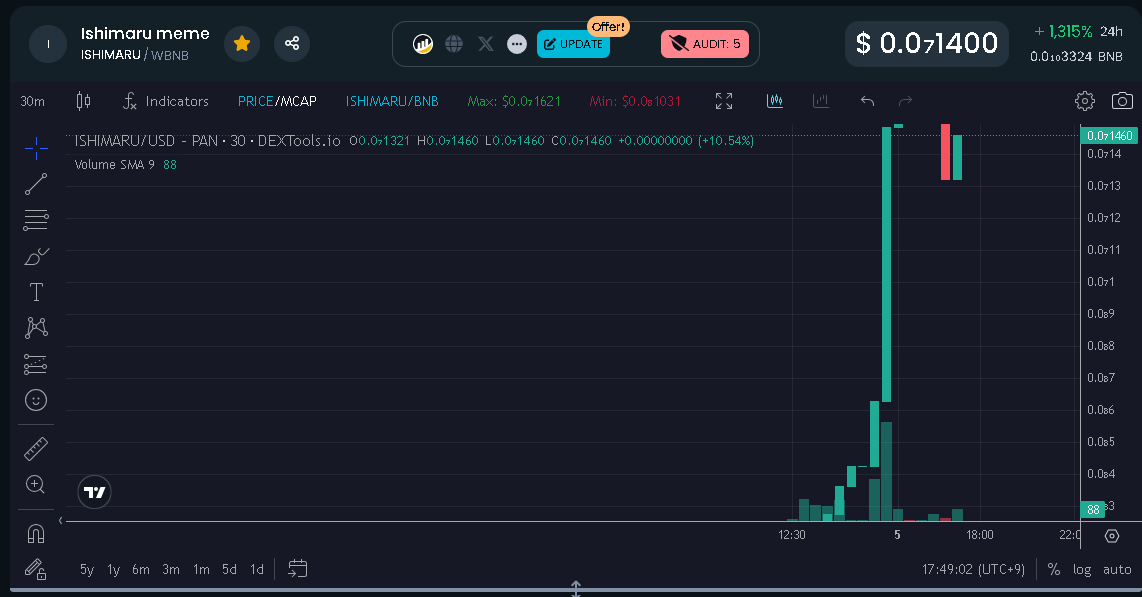This screenshot has height=597, width=1142.
Task: Select the Text annotation tool
Action: pyautogui.click(x=36, y=292)
